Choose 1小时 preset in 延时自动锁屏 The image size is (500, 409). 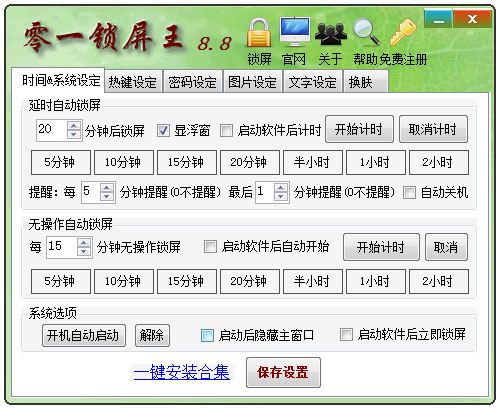(x=376, y=162)
